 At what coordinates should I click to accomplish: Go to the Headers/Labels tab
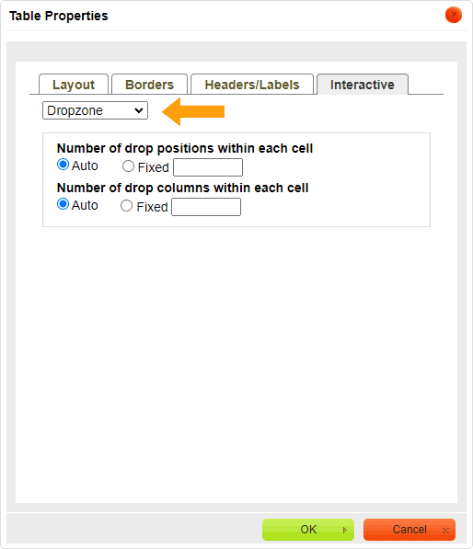coord(252,84)
